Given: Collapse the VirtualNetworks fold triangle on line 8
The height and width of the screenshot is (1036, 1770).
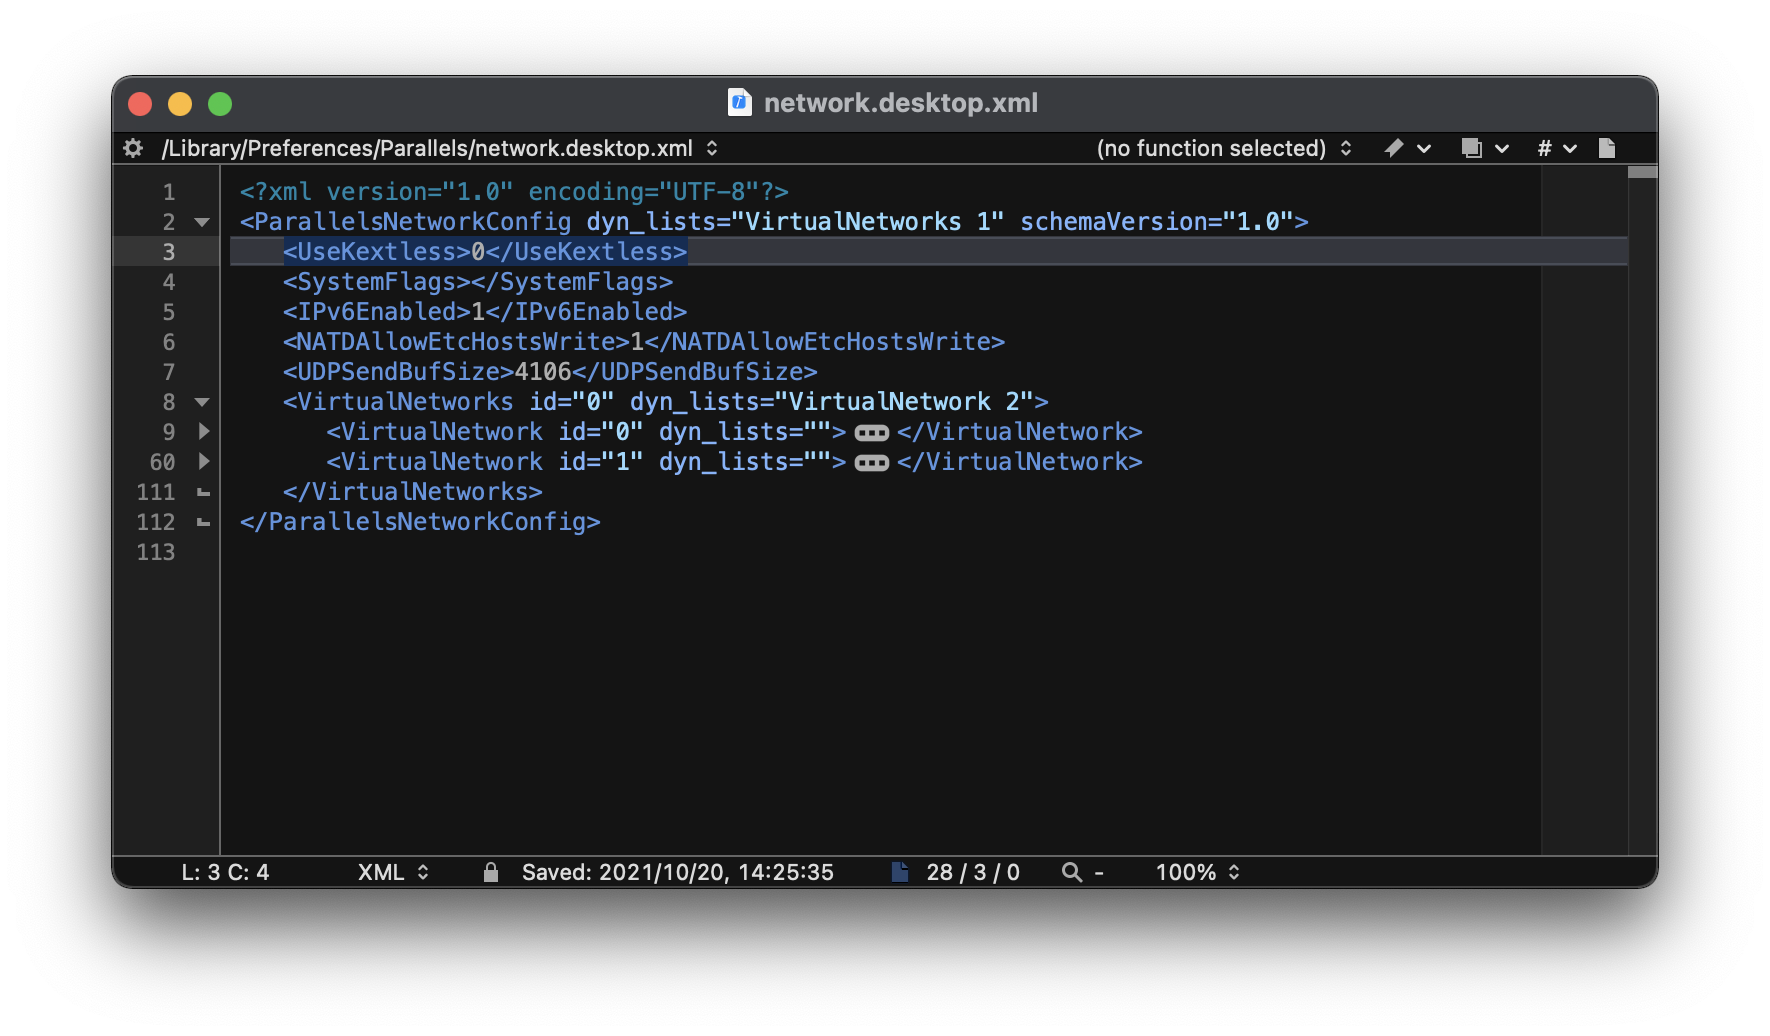Looking at the screenshot, I should (202, 402).
